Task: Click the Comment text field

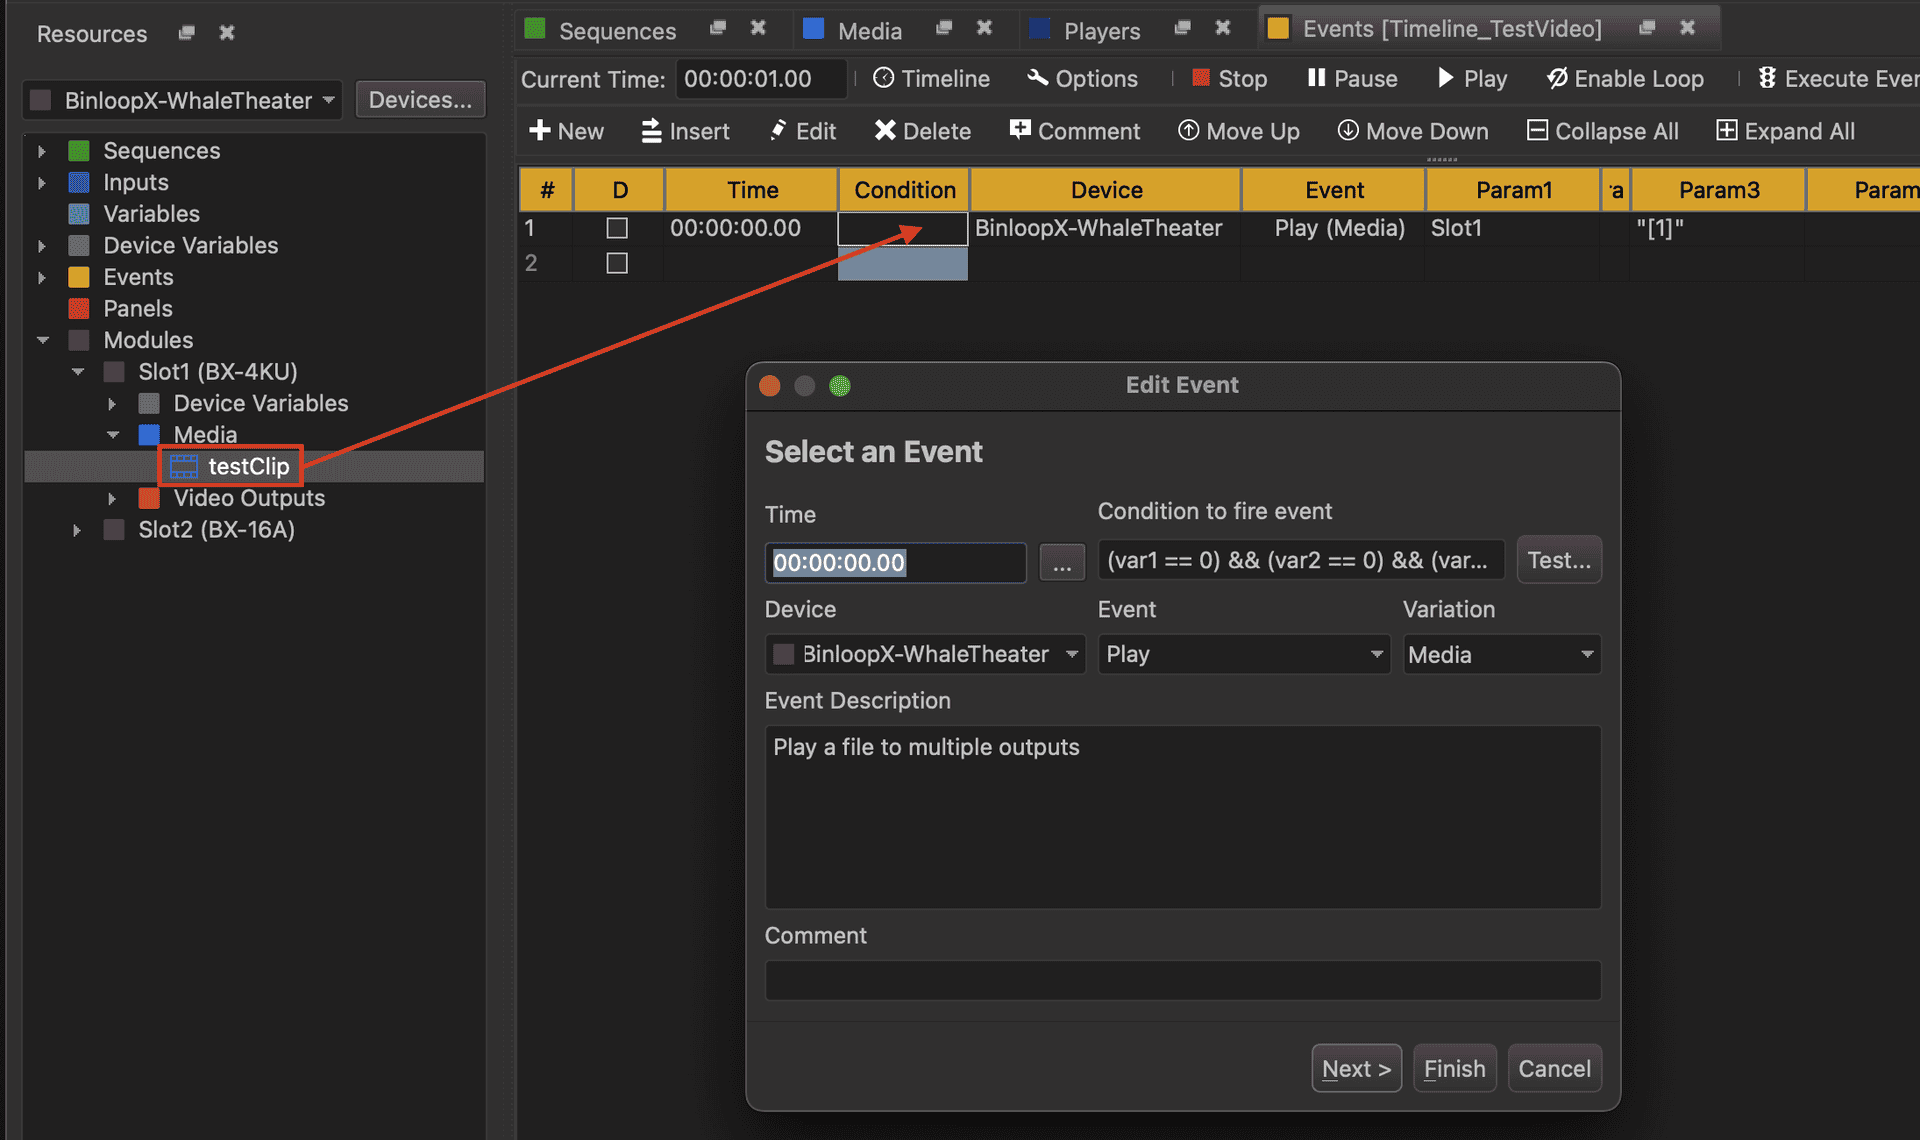Action: point(1182,980)
